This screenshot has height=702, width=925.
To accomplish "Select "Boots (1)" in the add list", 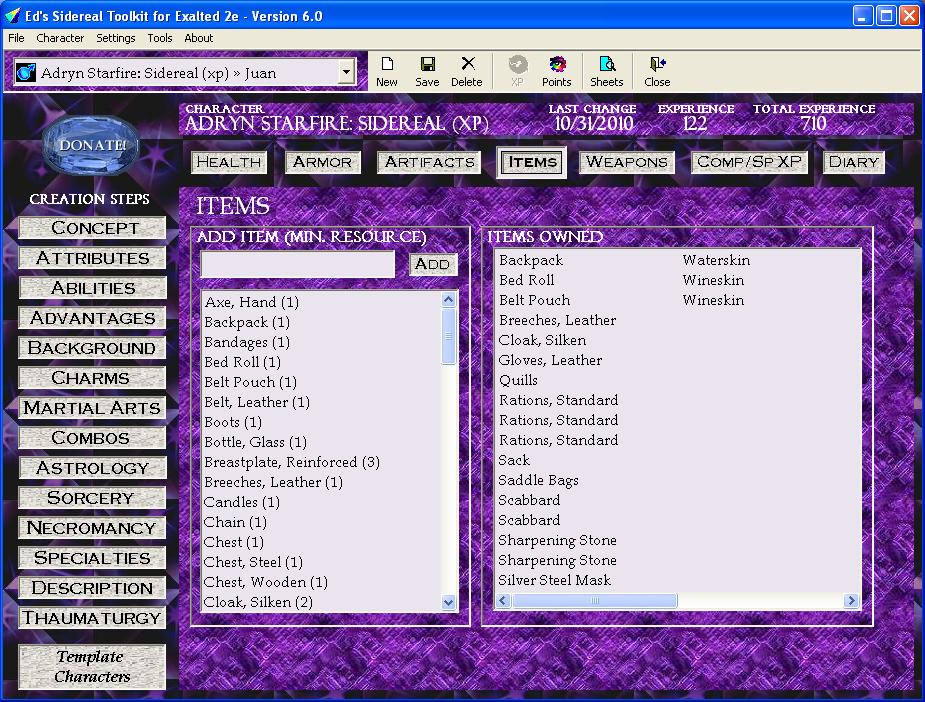I will pos(233,422).
